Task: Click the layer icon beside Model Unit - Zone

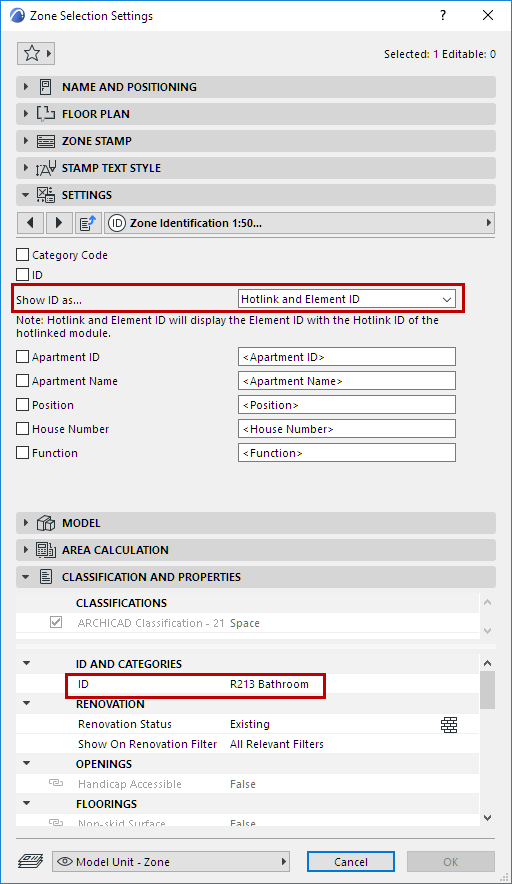Action: pos(30,861)
